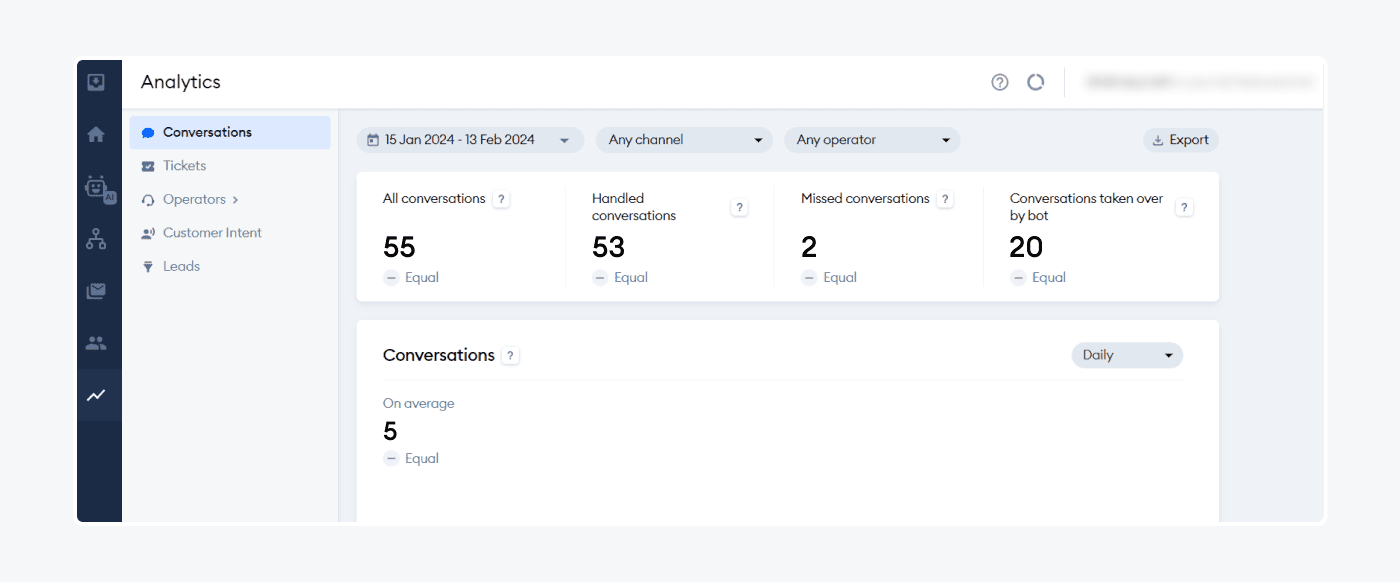Click the Export button
Screen dimensions: 1400x582
1180,140
